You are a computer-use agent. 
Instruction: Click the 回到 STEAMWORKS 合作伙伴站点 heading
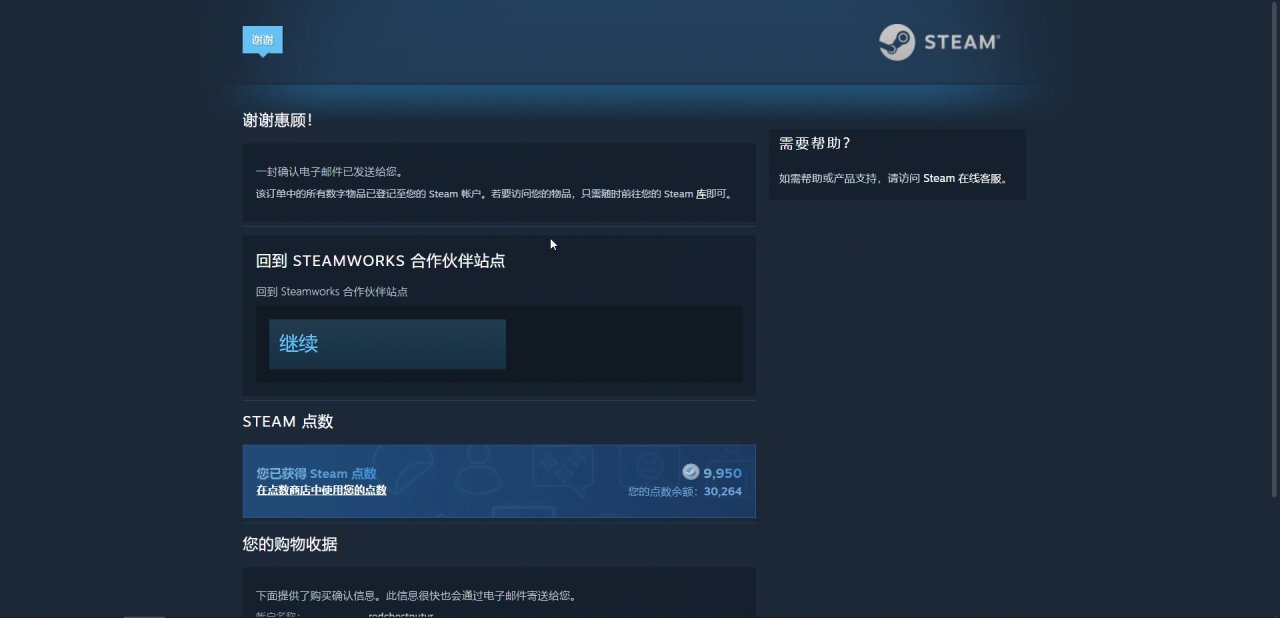tap(380, 261)
